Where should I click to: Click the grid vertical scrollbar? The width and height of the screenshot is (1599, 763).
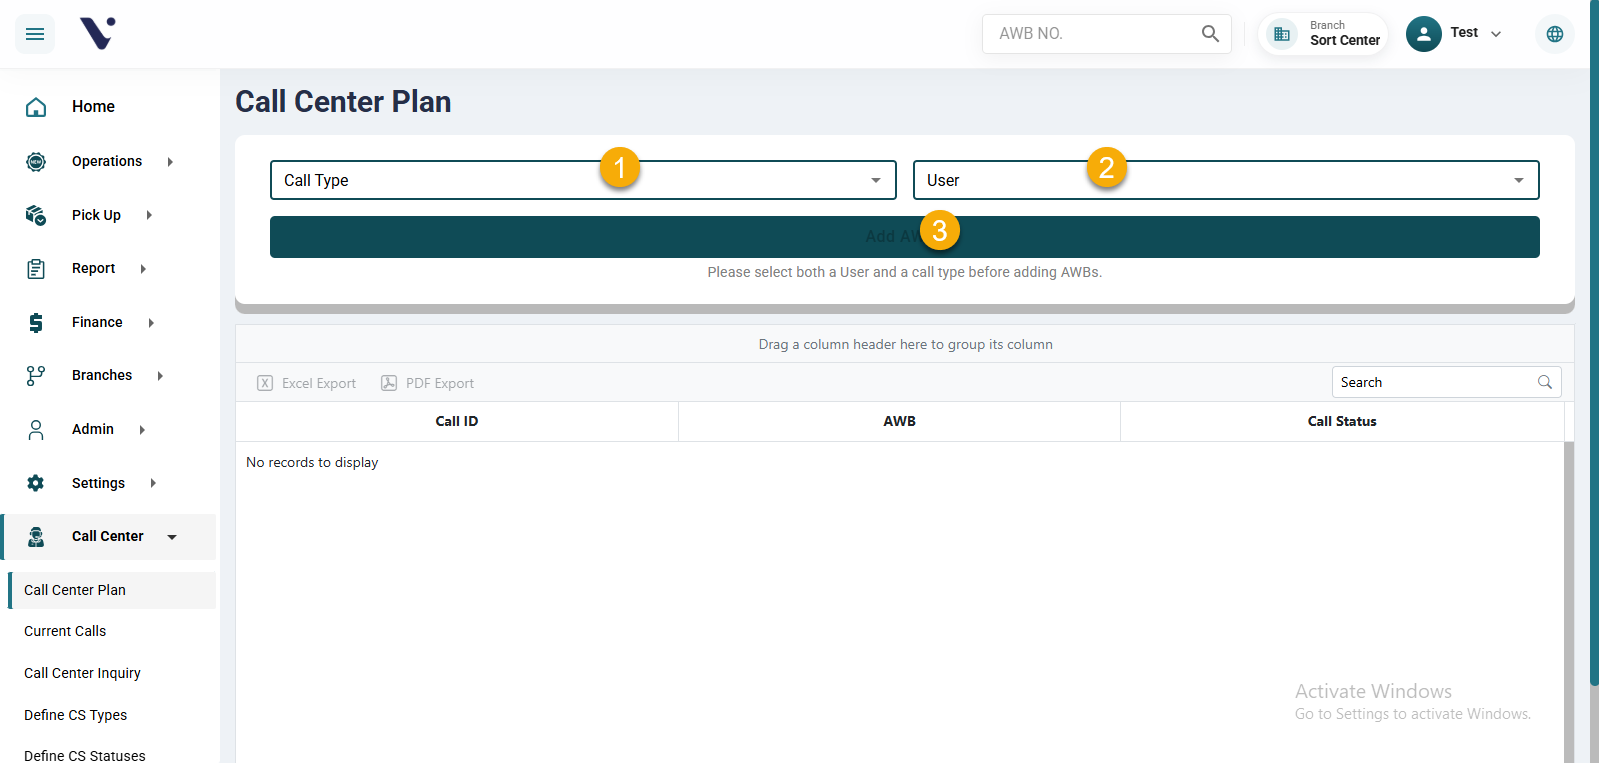(x=1569, y=600)
